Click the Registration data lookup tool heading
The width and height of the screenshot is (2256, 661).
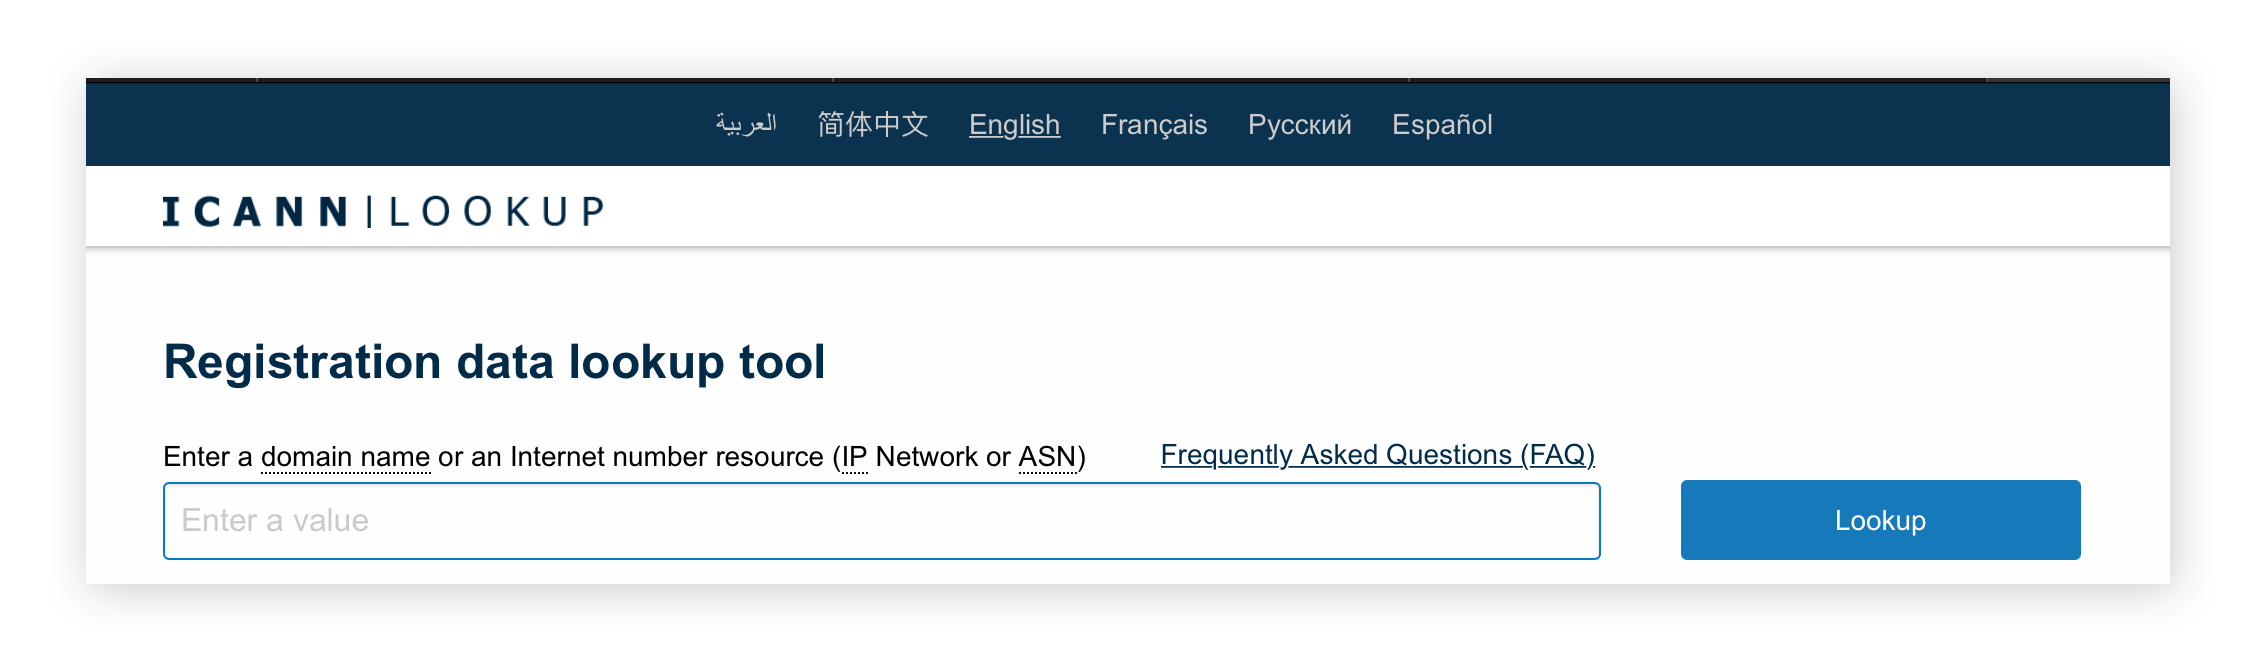click(x=494, y=361)
